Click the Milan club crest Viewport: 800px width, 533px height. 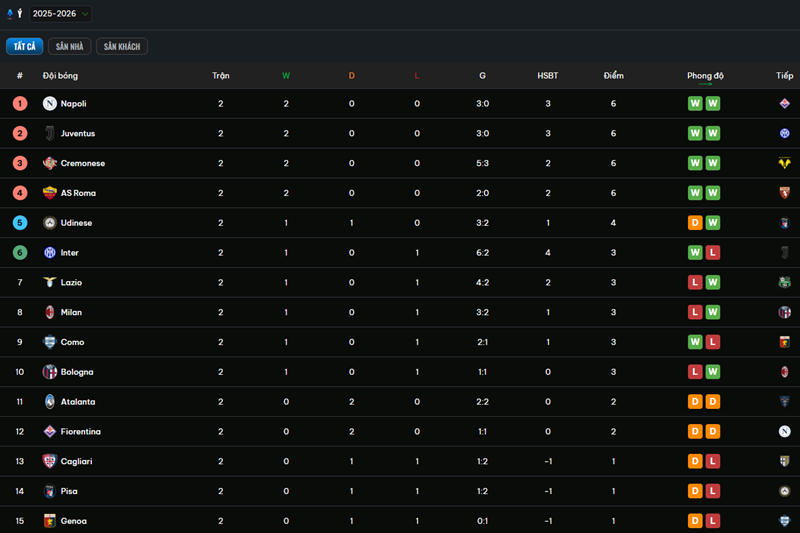49,312
